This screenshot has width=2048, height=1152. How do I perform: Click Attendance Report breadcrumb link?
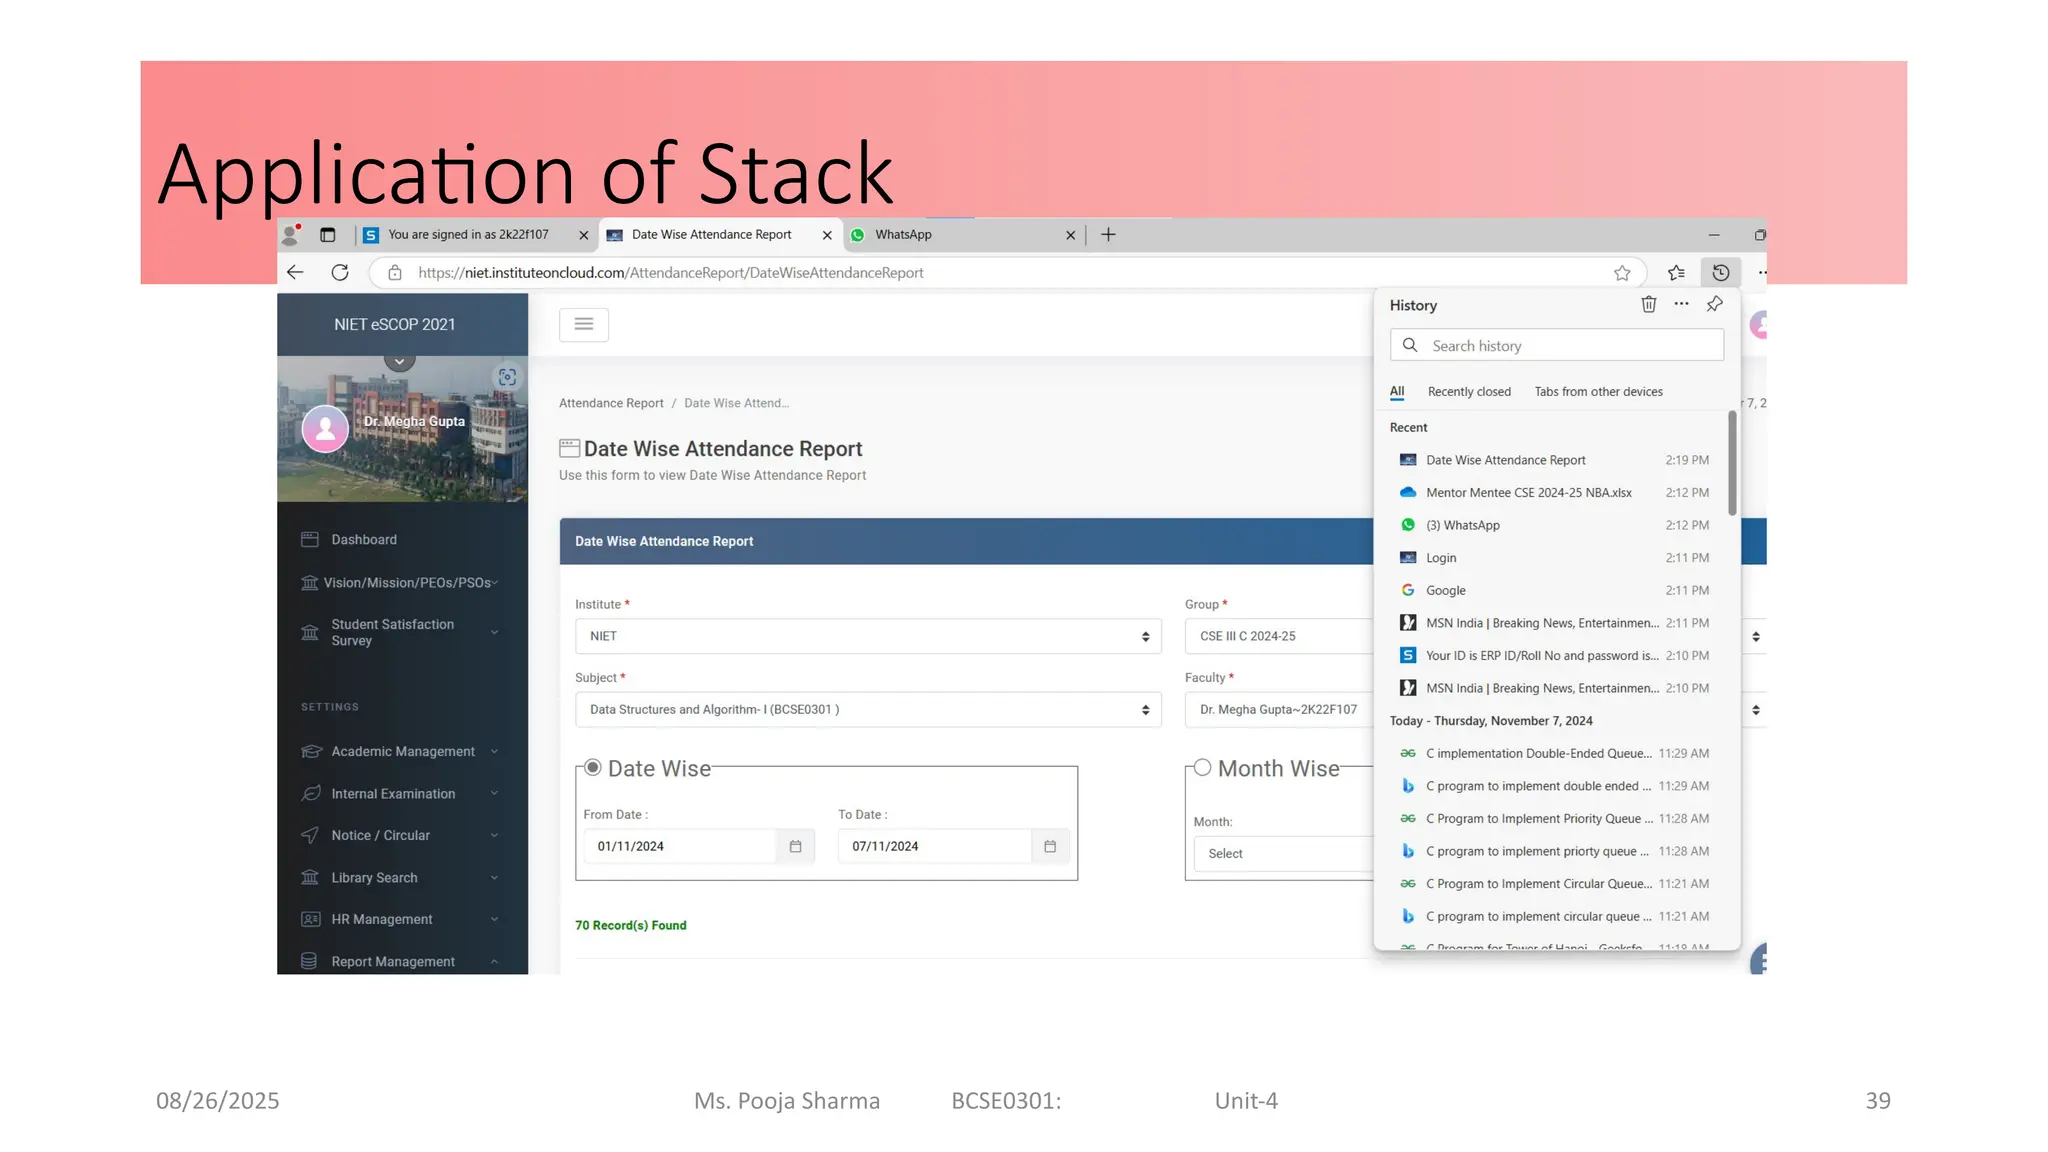tap(611, 403)
